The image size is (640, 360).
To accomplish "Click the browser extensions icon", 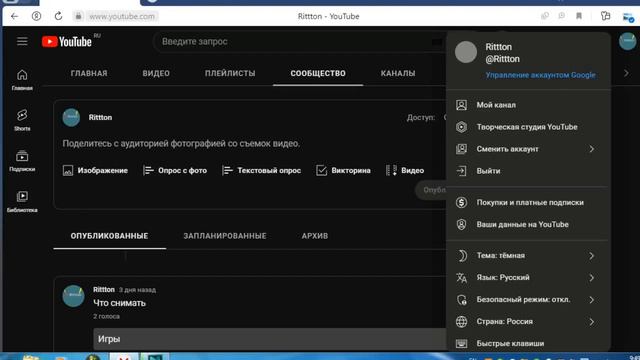I will [605, 16].
